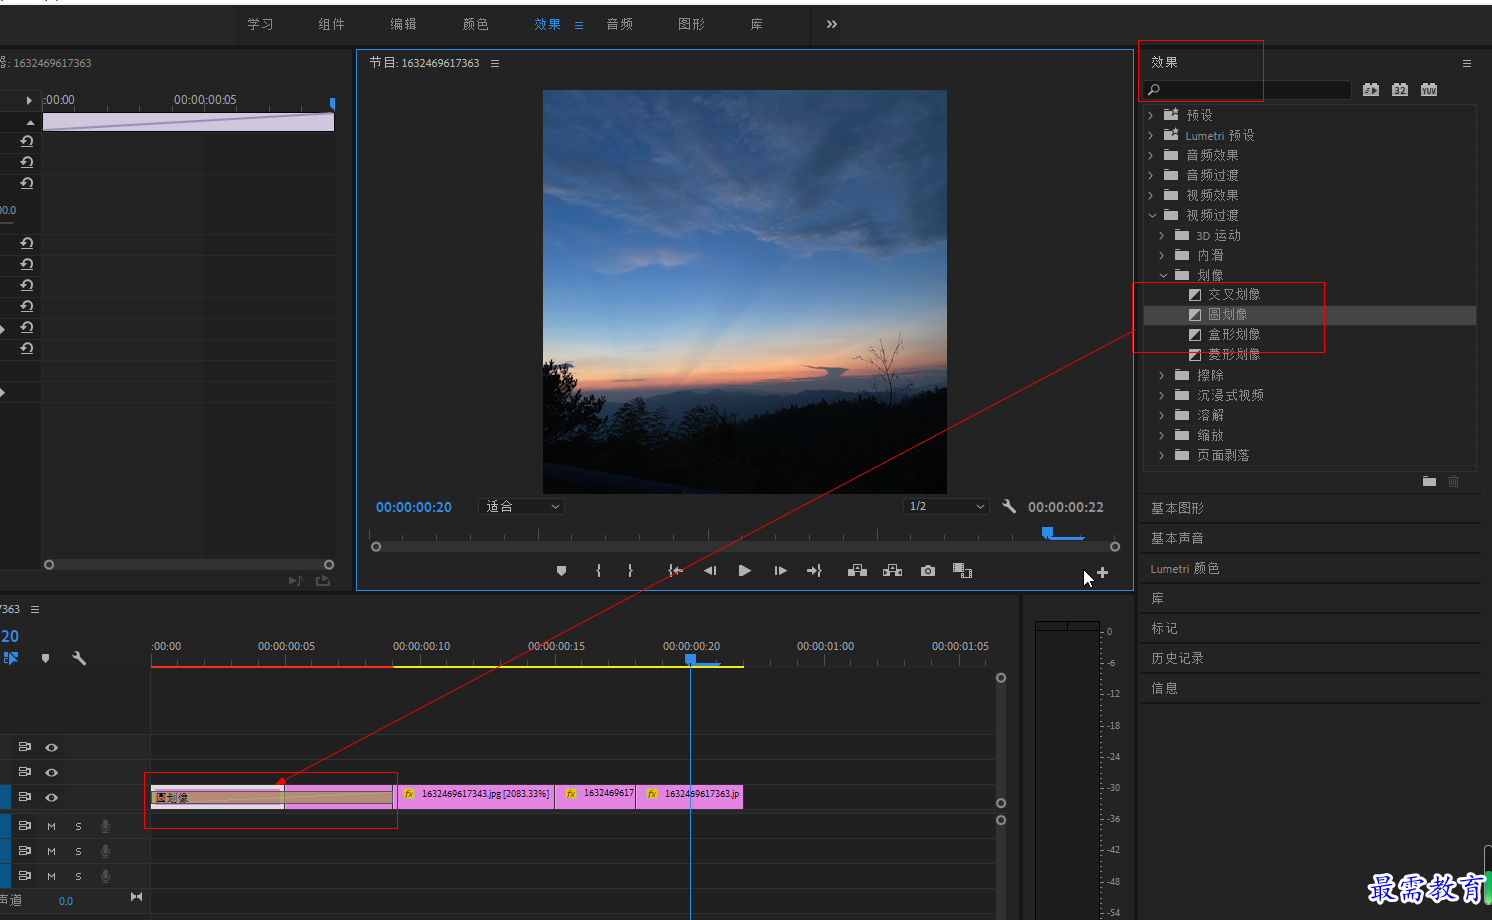Step back one frame in program monitor
This screenshot has width=1492, height=920.
point(710,571)
